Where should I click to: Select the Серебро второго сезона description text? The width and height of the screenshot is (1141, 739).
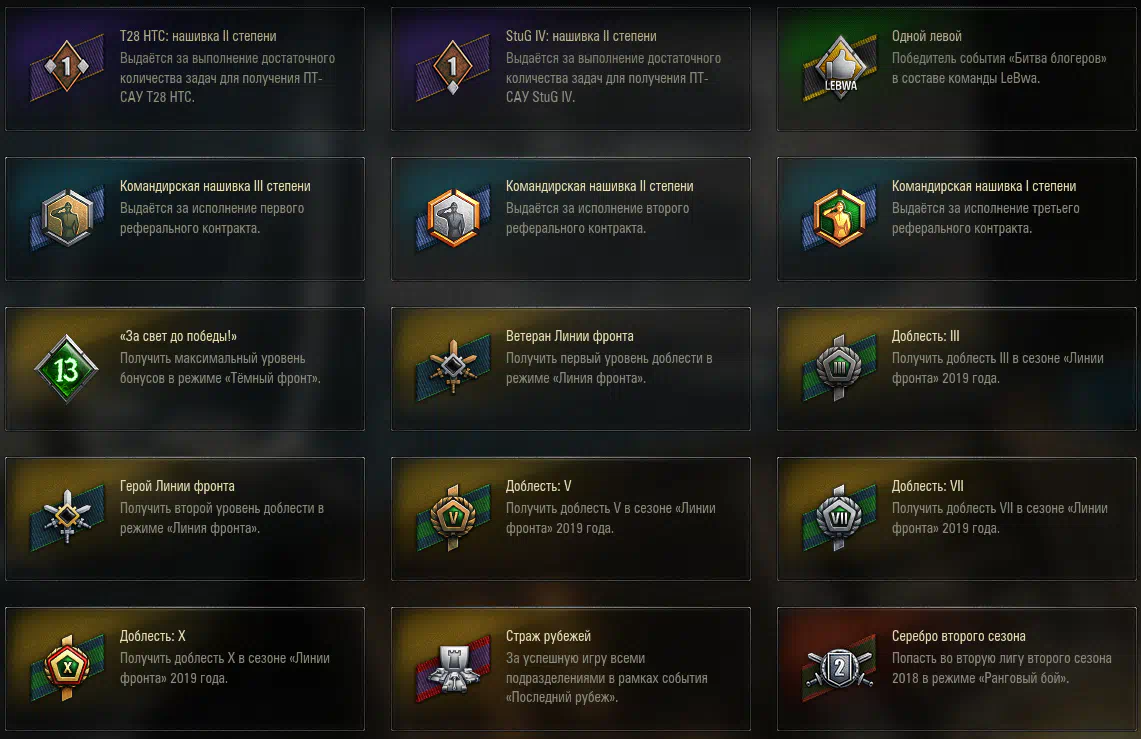(x=1001, y=668)
